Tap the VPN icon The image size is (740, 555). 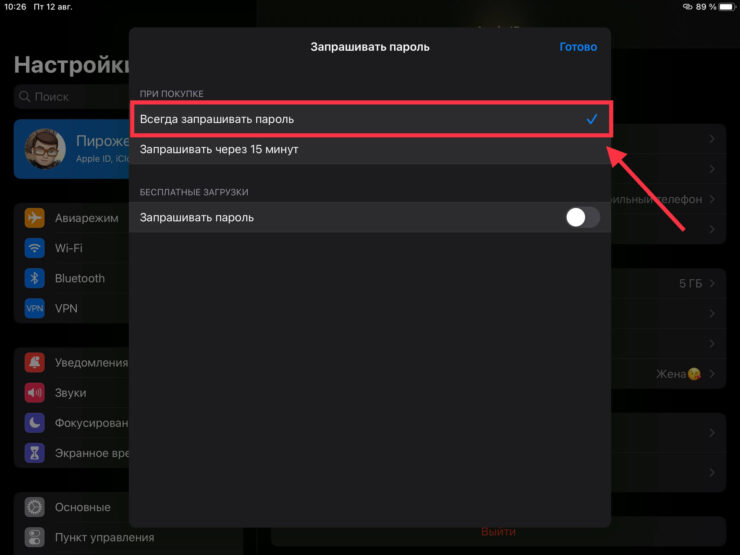[36, 308]
